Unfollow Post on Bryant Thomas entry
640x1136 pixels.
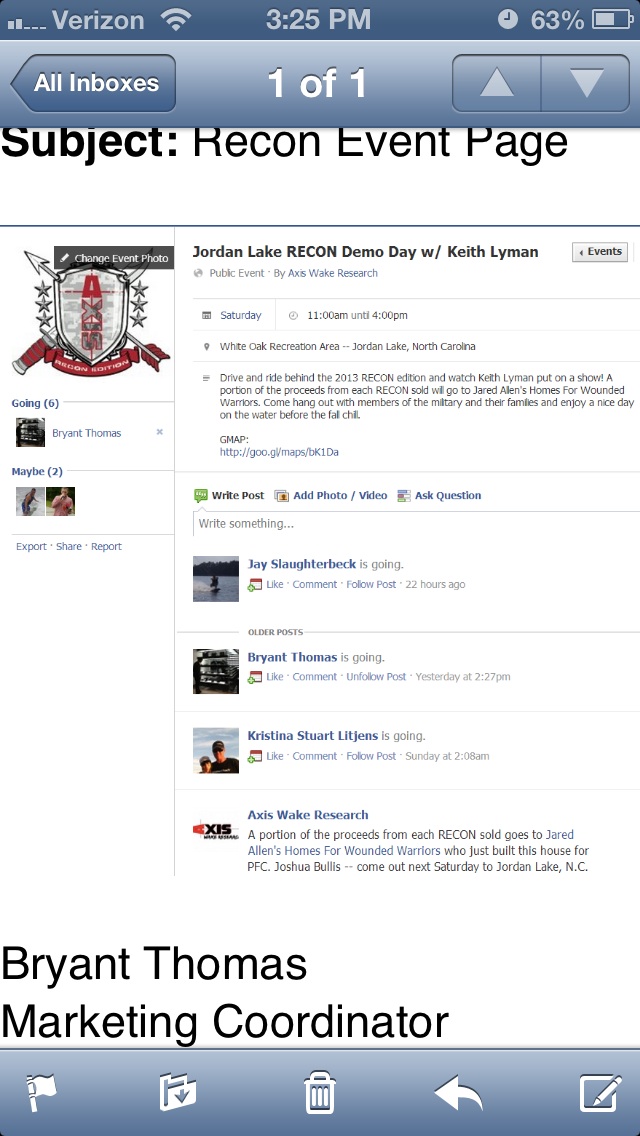376,677
